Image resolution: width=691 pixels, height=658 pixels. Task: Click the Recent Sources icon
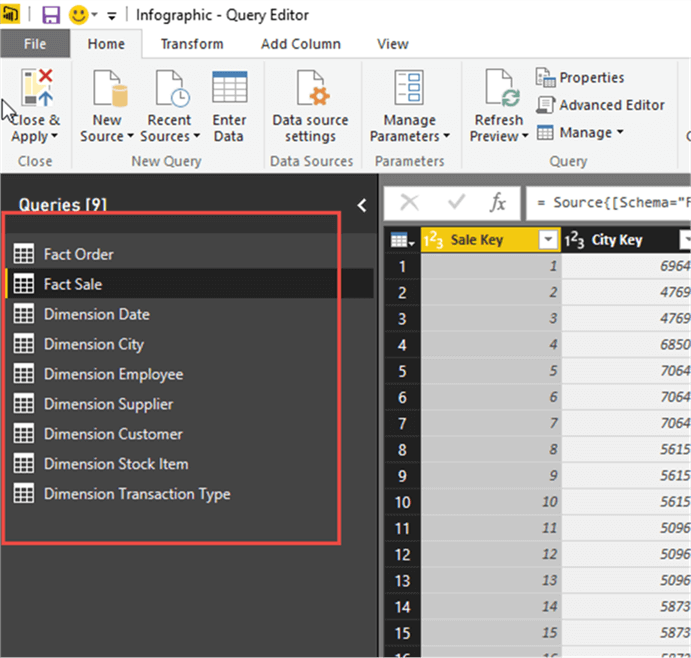click(172, 88)
